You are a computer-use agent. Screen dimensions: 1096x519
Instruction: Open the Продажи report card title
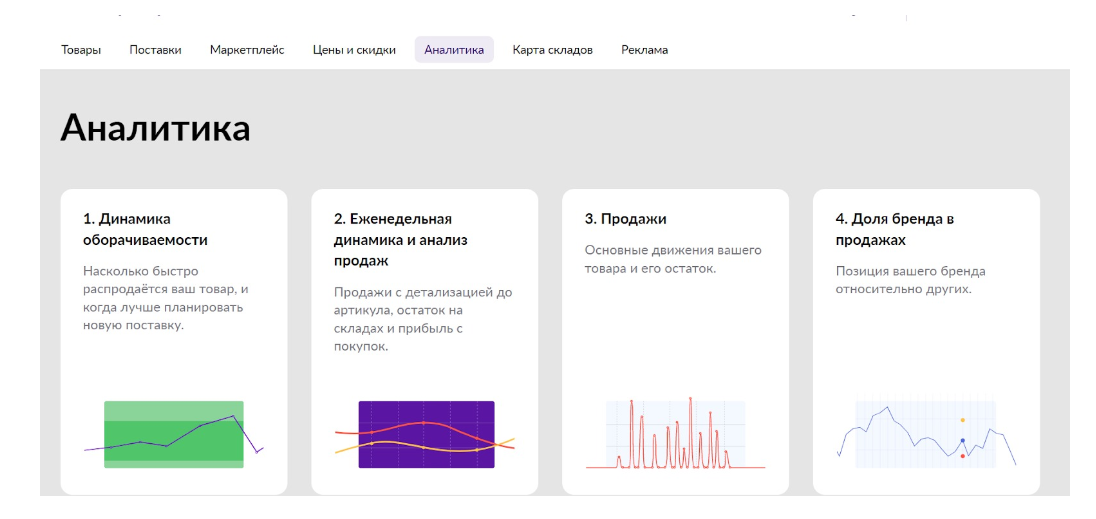626,219
